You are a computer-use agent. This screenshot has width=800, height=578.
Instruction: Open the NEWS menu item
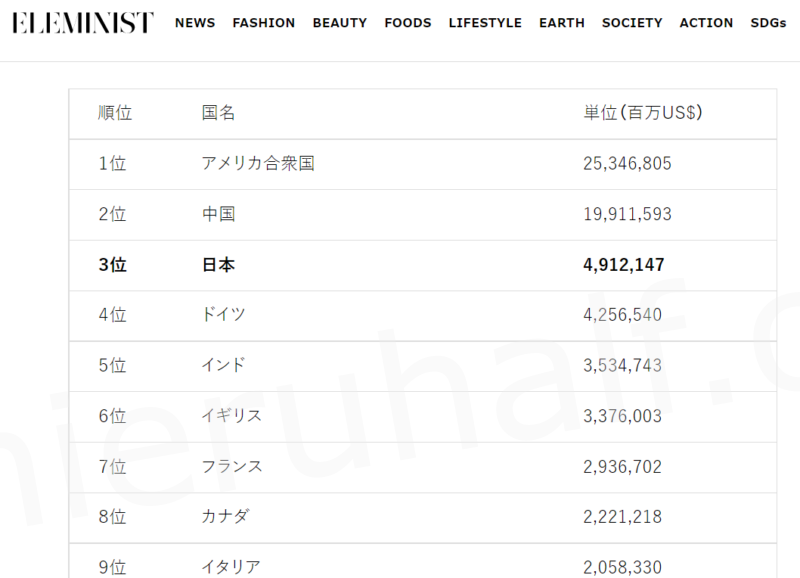tap(195, 23)
